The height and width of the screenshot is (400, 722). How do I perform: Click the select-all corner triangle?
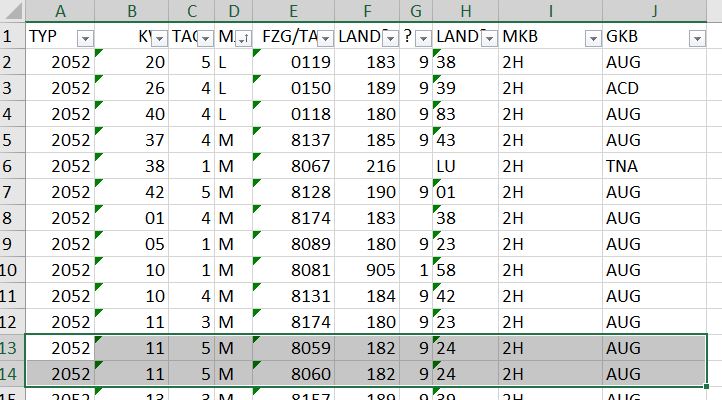pyautogui.click(x=12, y=12)
